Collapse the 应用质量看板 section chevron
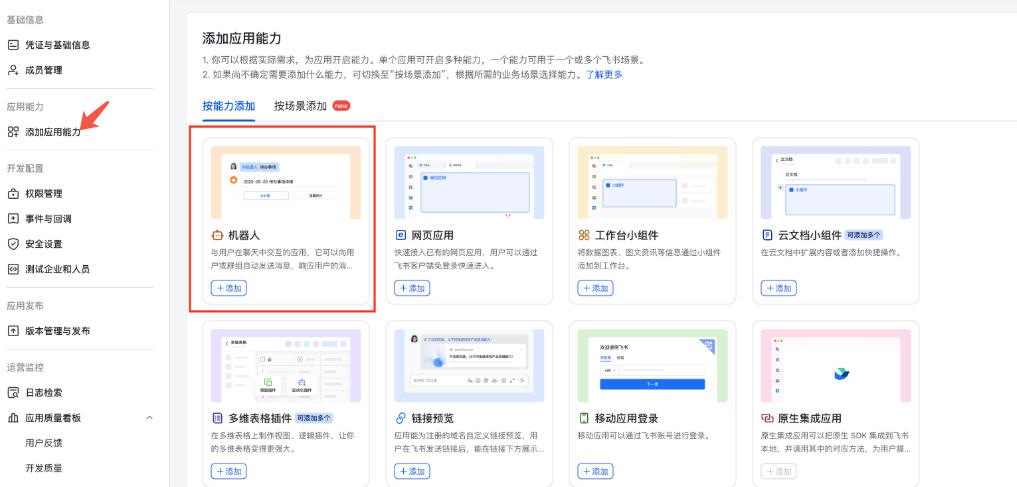1017x487 pixels. click(149, 418)
